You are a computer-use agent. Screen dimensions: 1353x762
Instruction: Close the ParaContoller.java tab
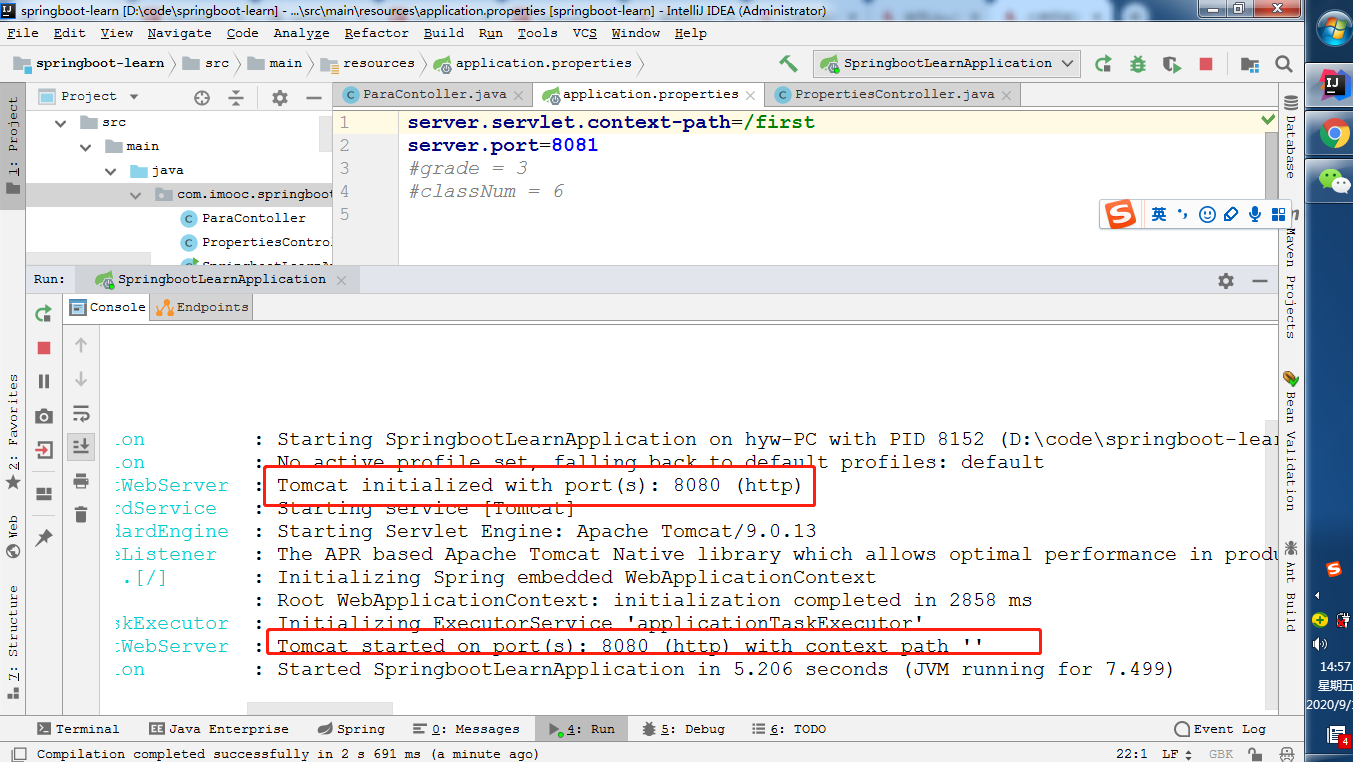(x=520, y=96)
